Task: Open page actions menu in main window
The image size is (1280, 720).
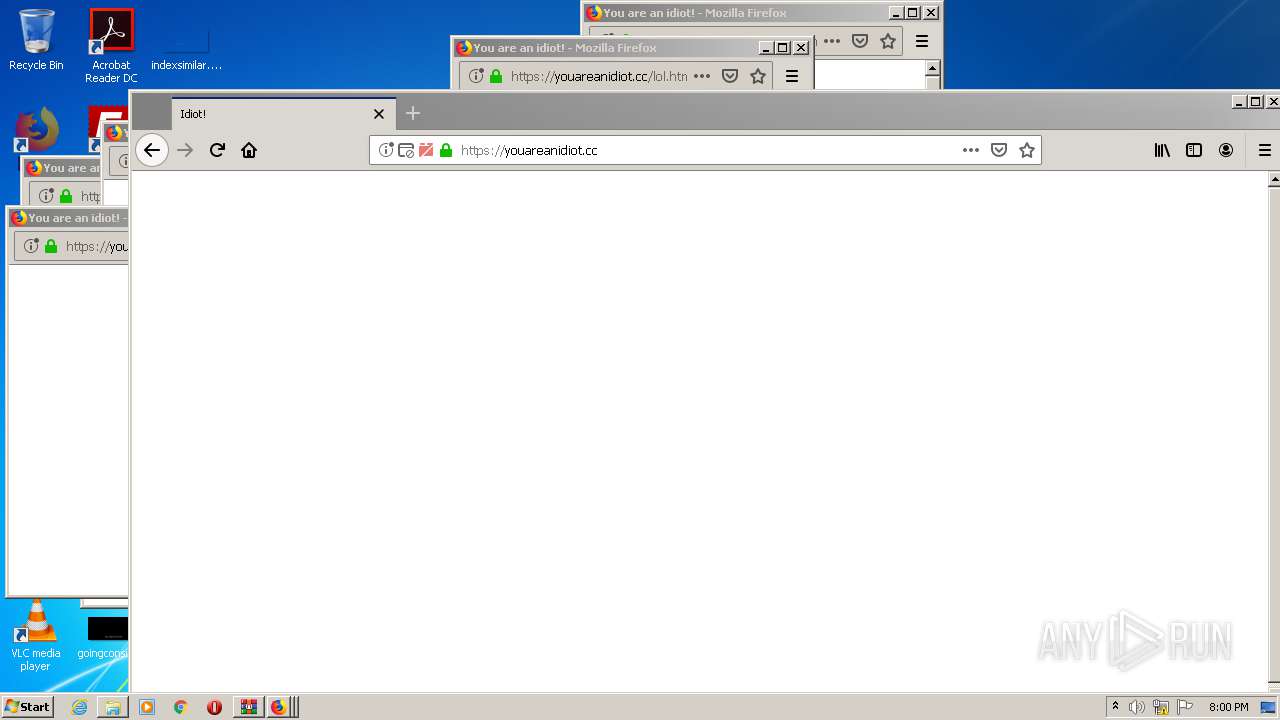Action: tap(971, 150)
